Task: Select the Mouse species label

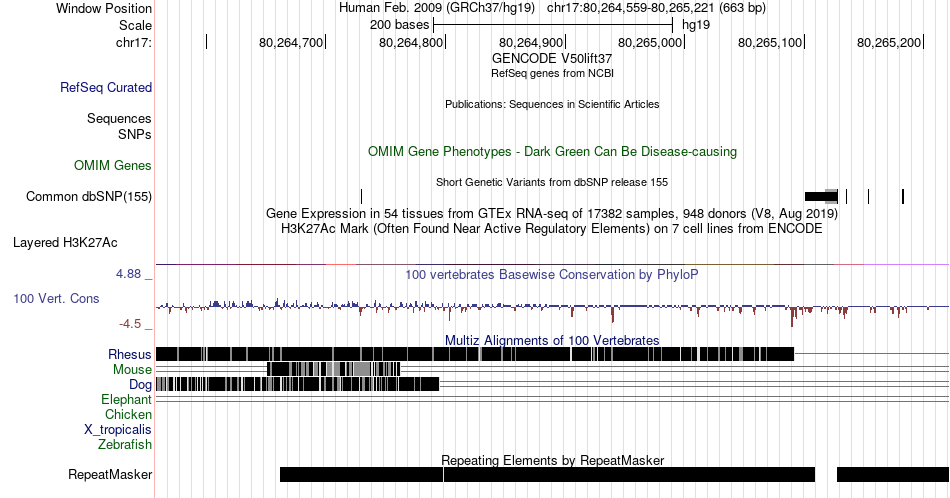Action: (132, 369)
